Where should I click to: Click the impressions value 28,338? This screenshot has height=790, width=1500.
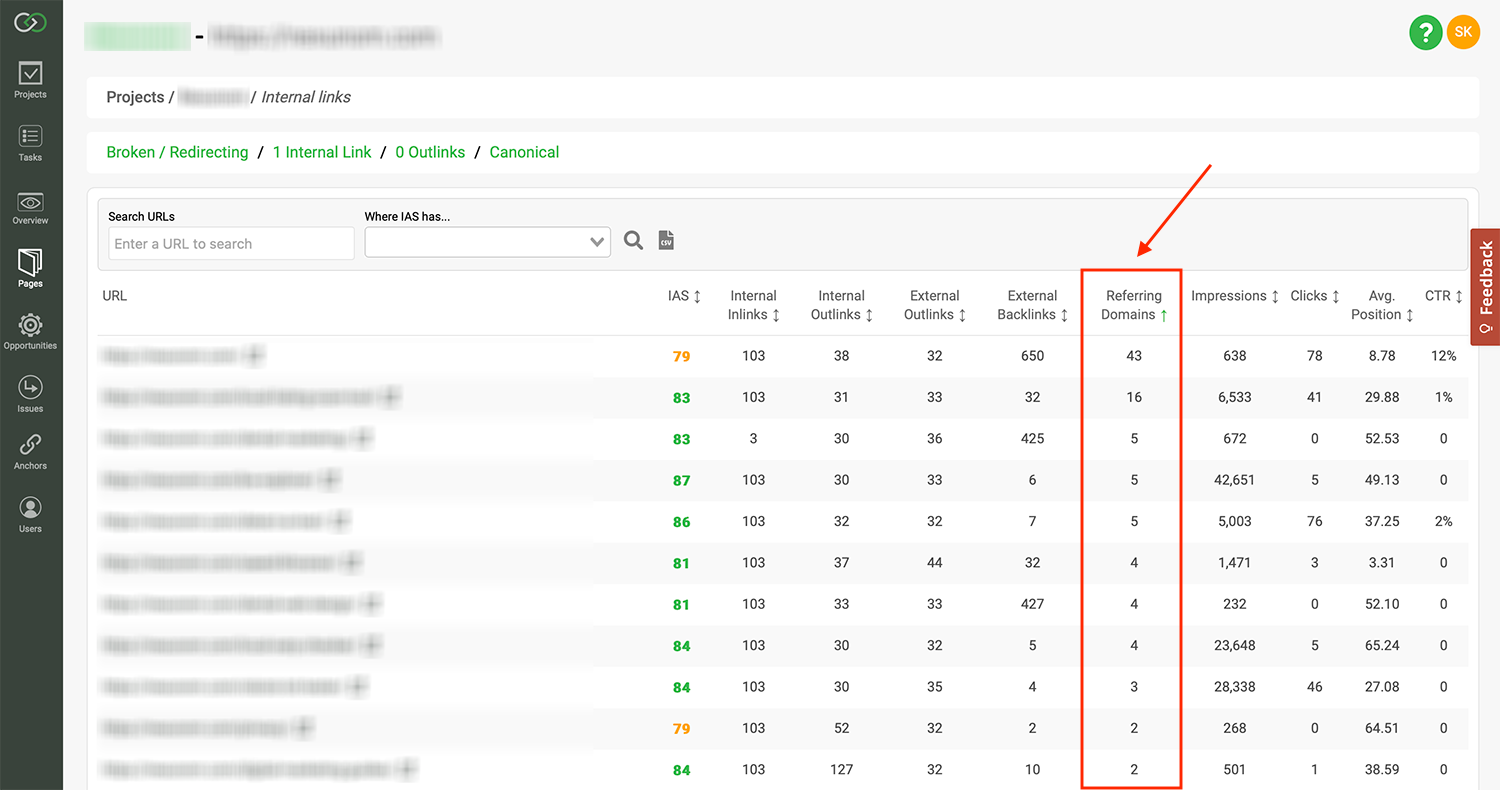coord(1234,686)
